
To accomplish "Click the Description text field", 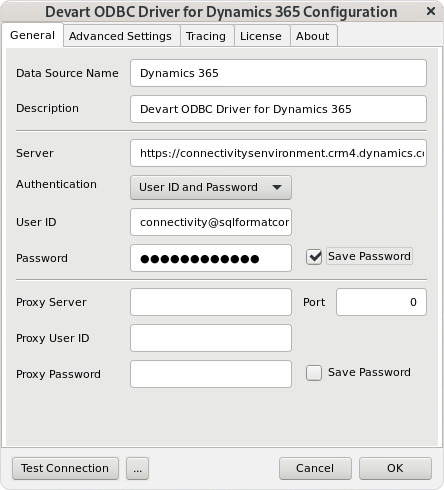I will (278, 109).
